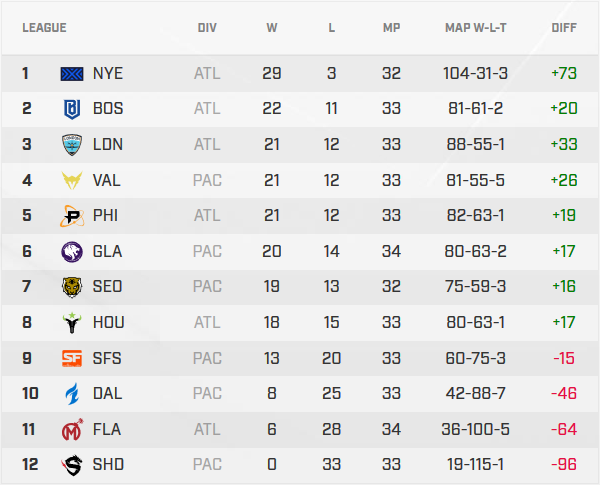This screenshot has height=485, width=600.
Task: Open the Shanghai Dragons logo icon
Action: pyautogui.click(x=73, y=464)
